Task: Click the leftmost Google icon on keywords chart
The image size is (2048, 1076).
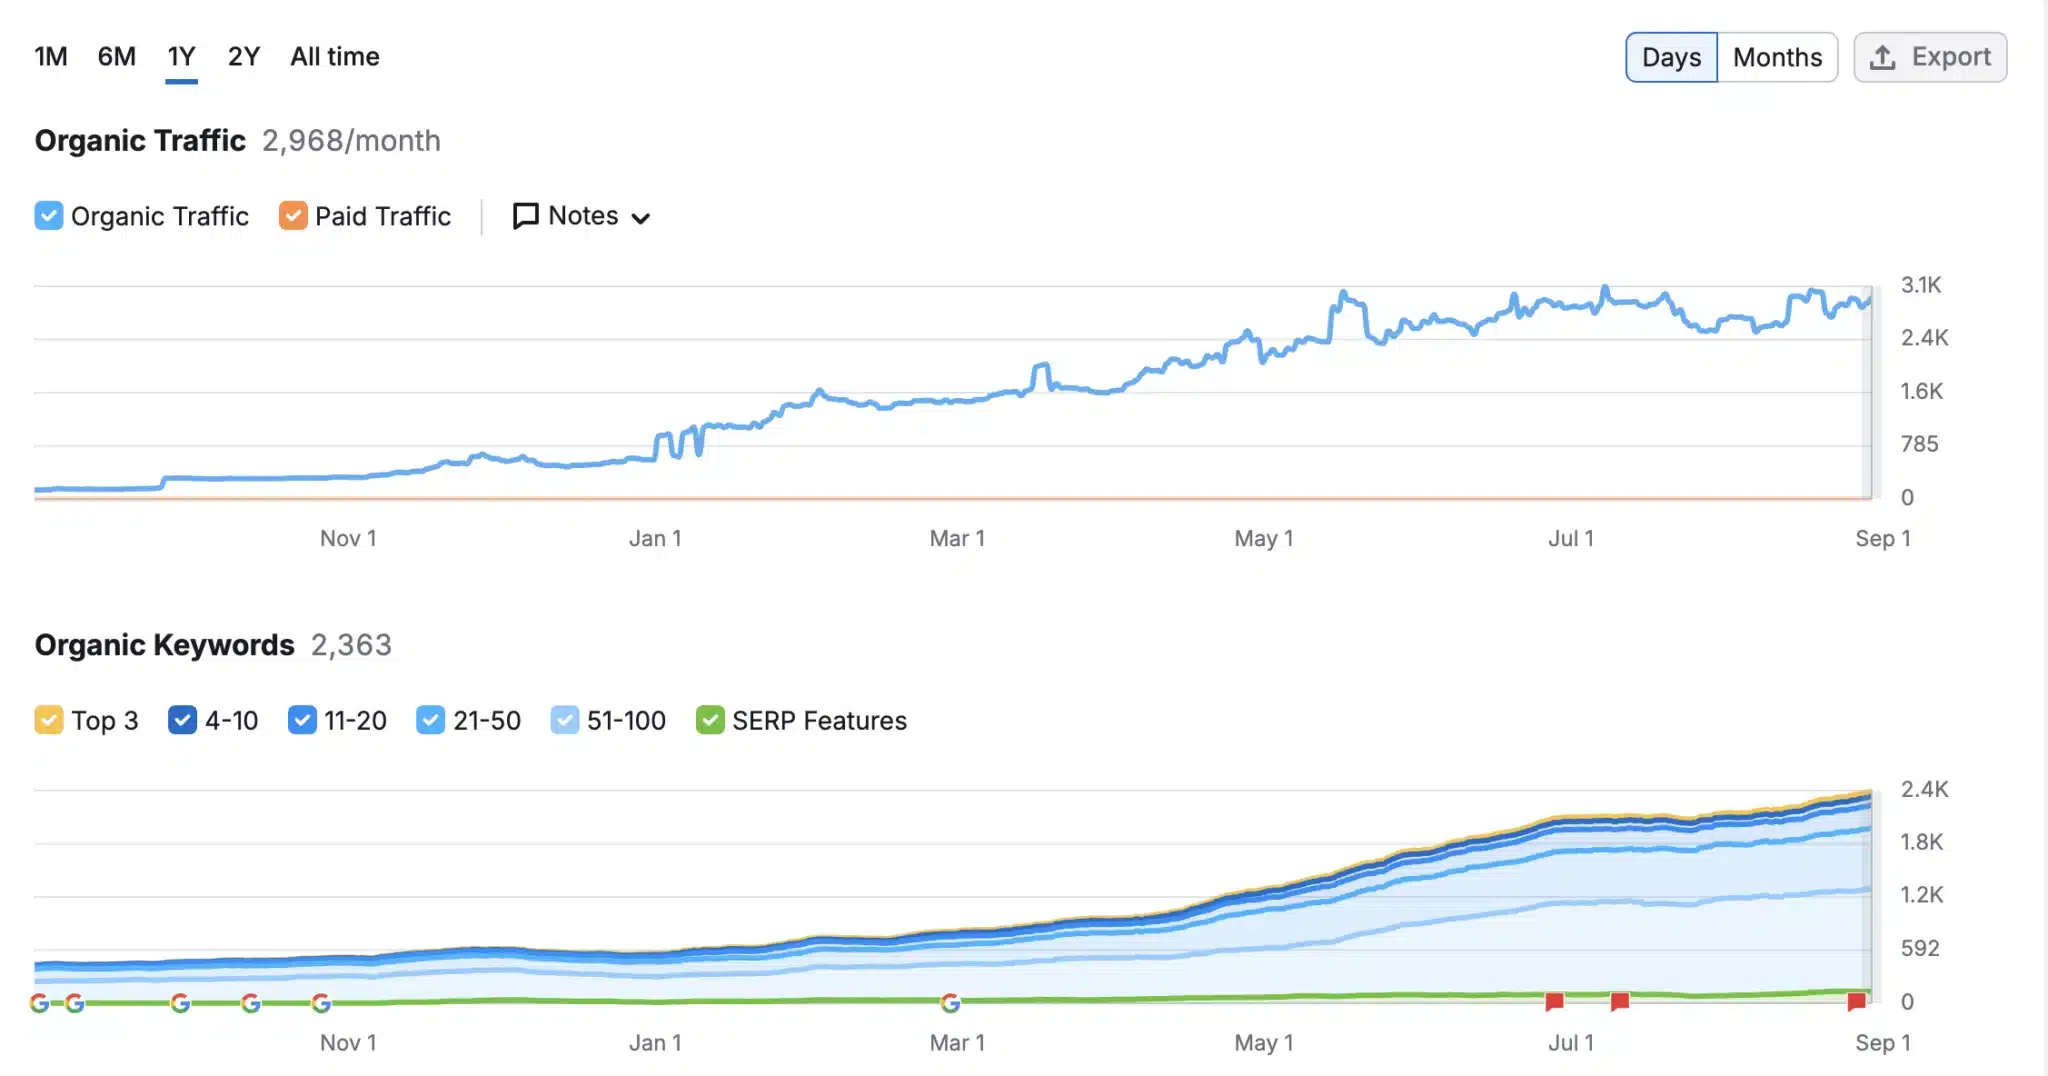Action: coord(40,1002)
